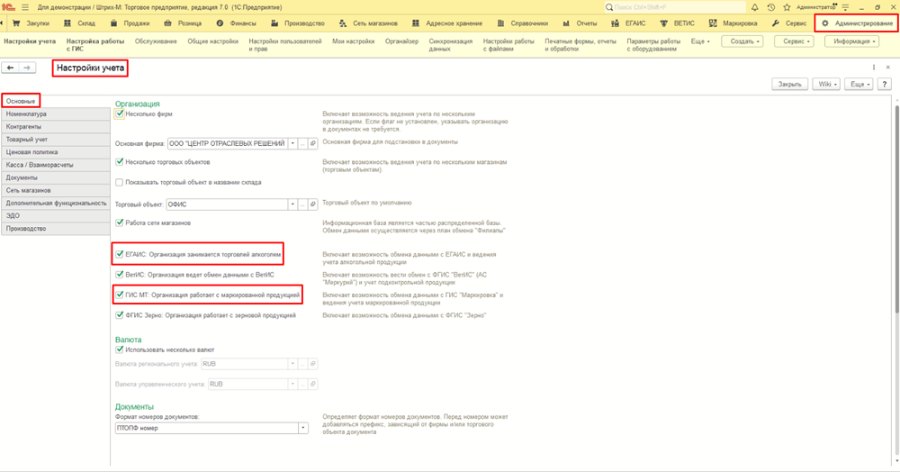
Task: Open the Информация dropdown
Action: 852,41
